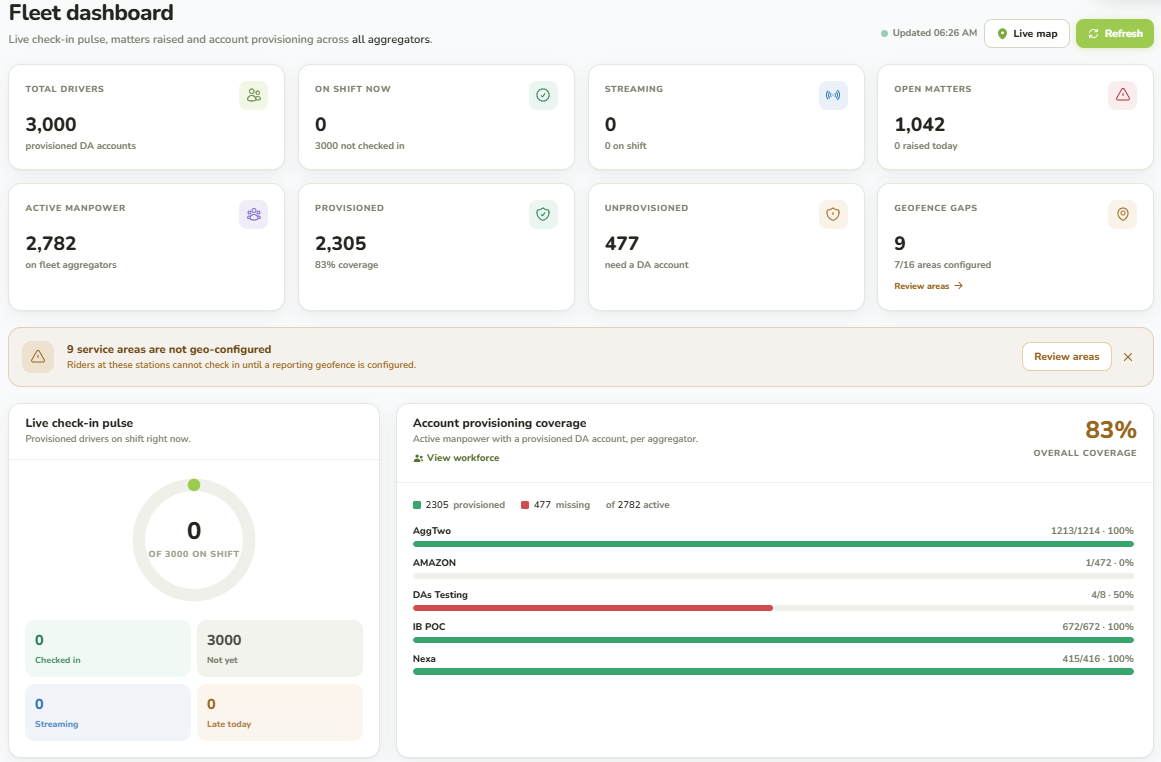Open the View workforce link
Screen dimensions: 1161x762
[456, 458]
